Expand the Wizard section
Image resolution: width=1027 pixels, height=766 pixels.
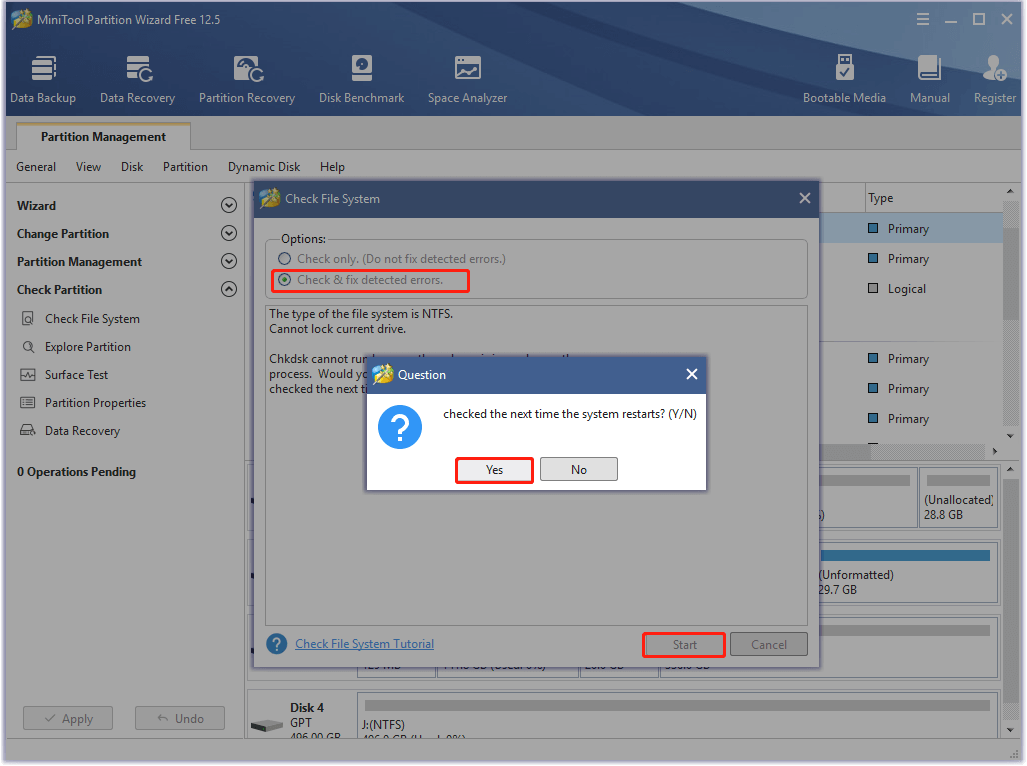pos(229,206)
